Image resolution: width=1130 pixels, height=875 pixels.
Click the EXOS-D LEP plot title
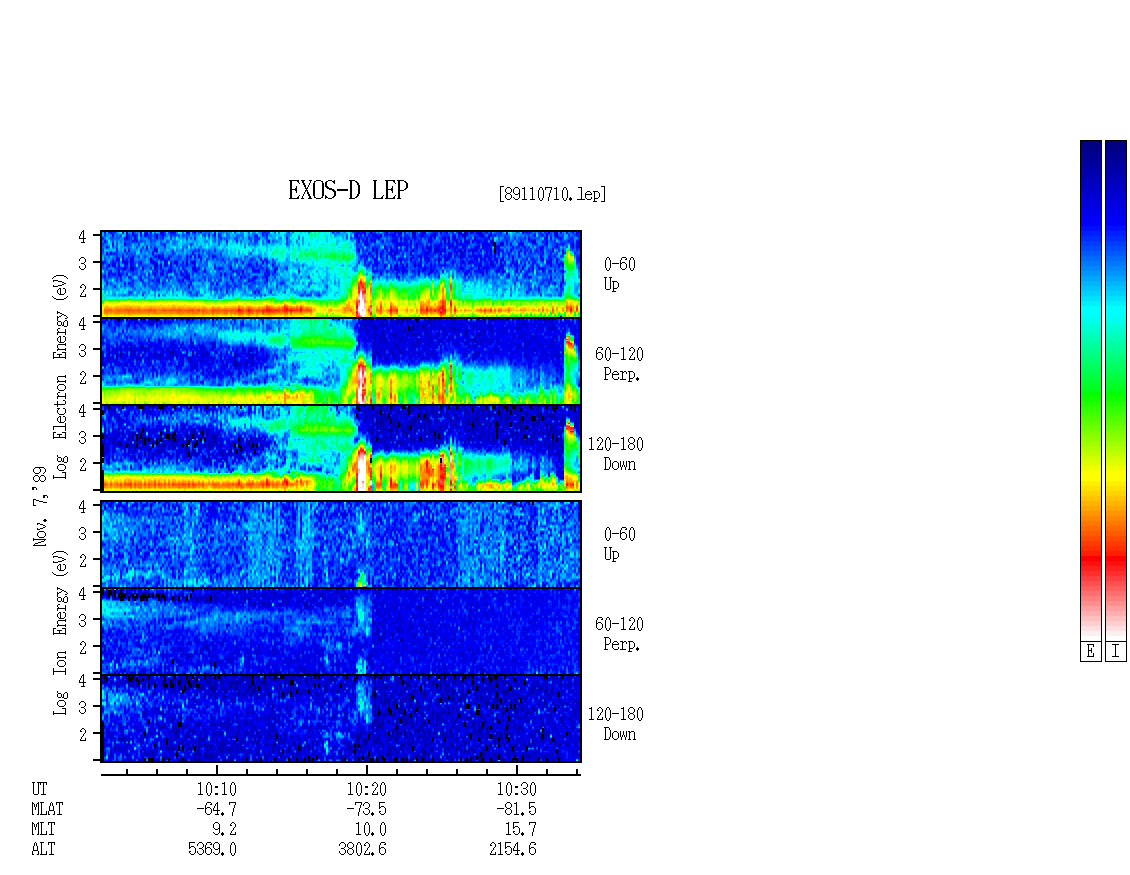click(x=348, y=190)
